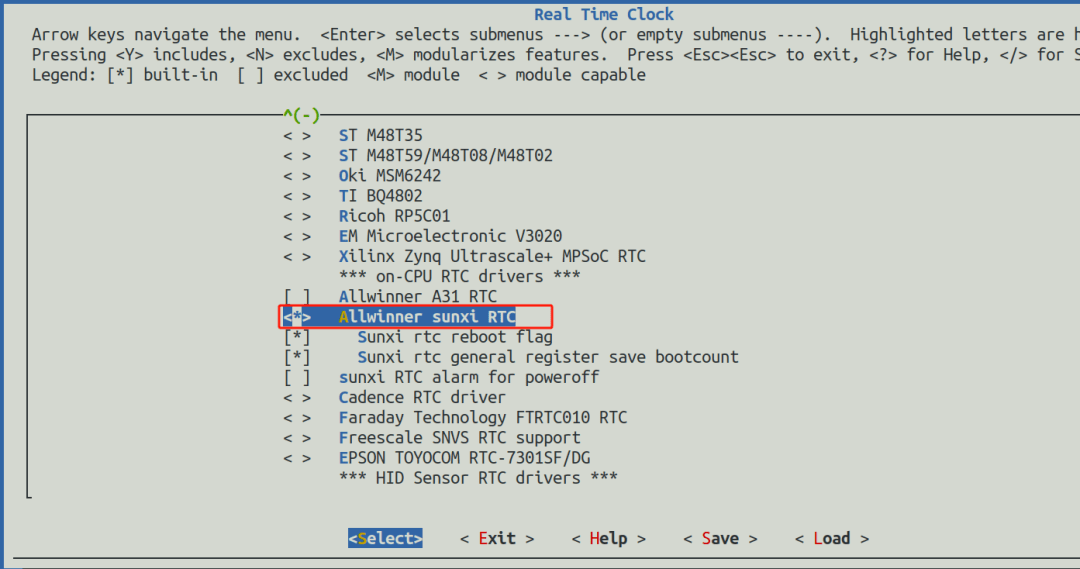Select EPSON TOYOCOM RTC-7301SF/DG entry
The height and width of the screenshot is (569, 1080).
tap(464, 458)
